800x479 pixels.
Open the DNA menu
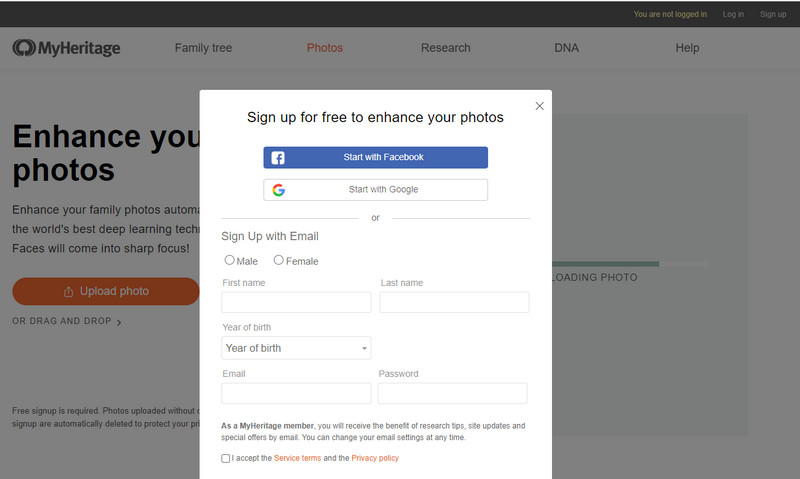pos(566,48)
